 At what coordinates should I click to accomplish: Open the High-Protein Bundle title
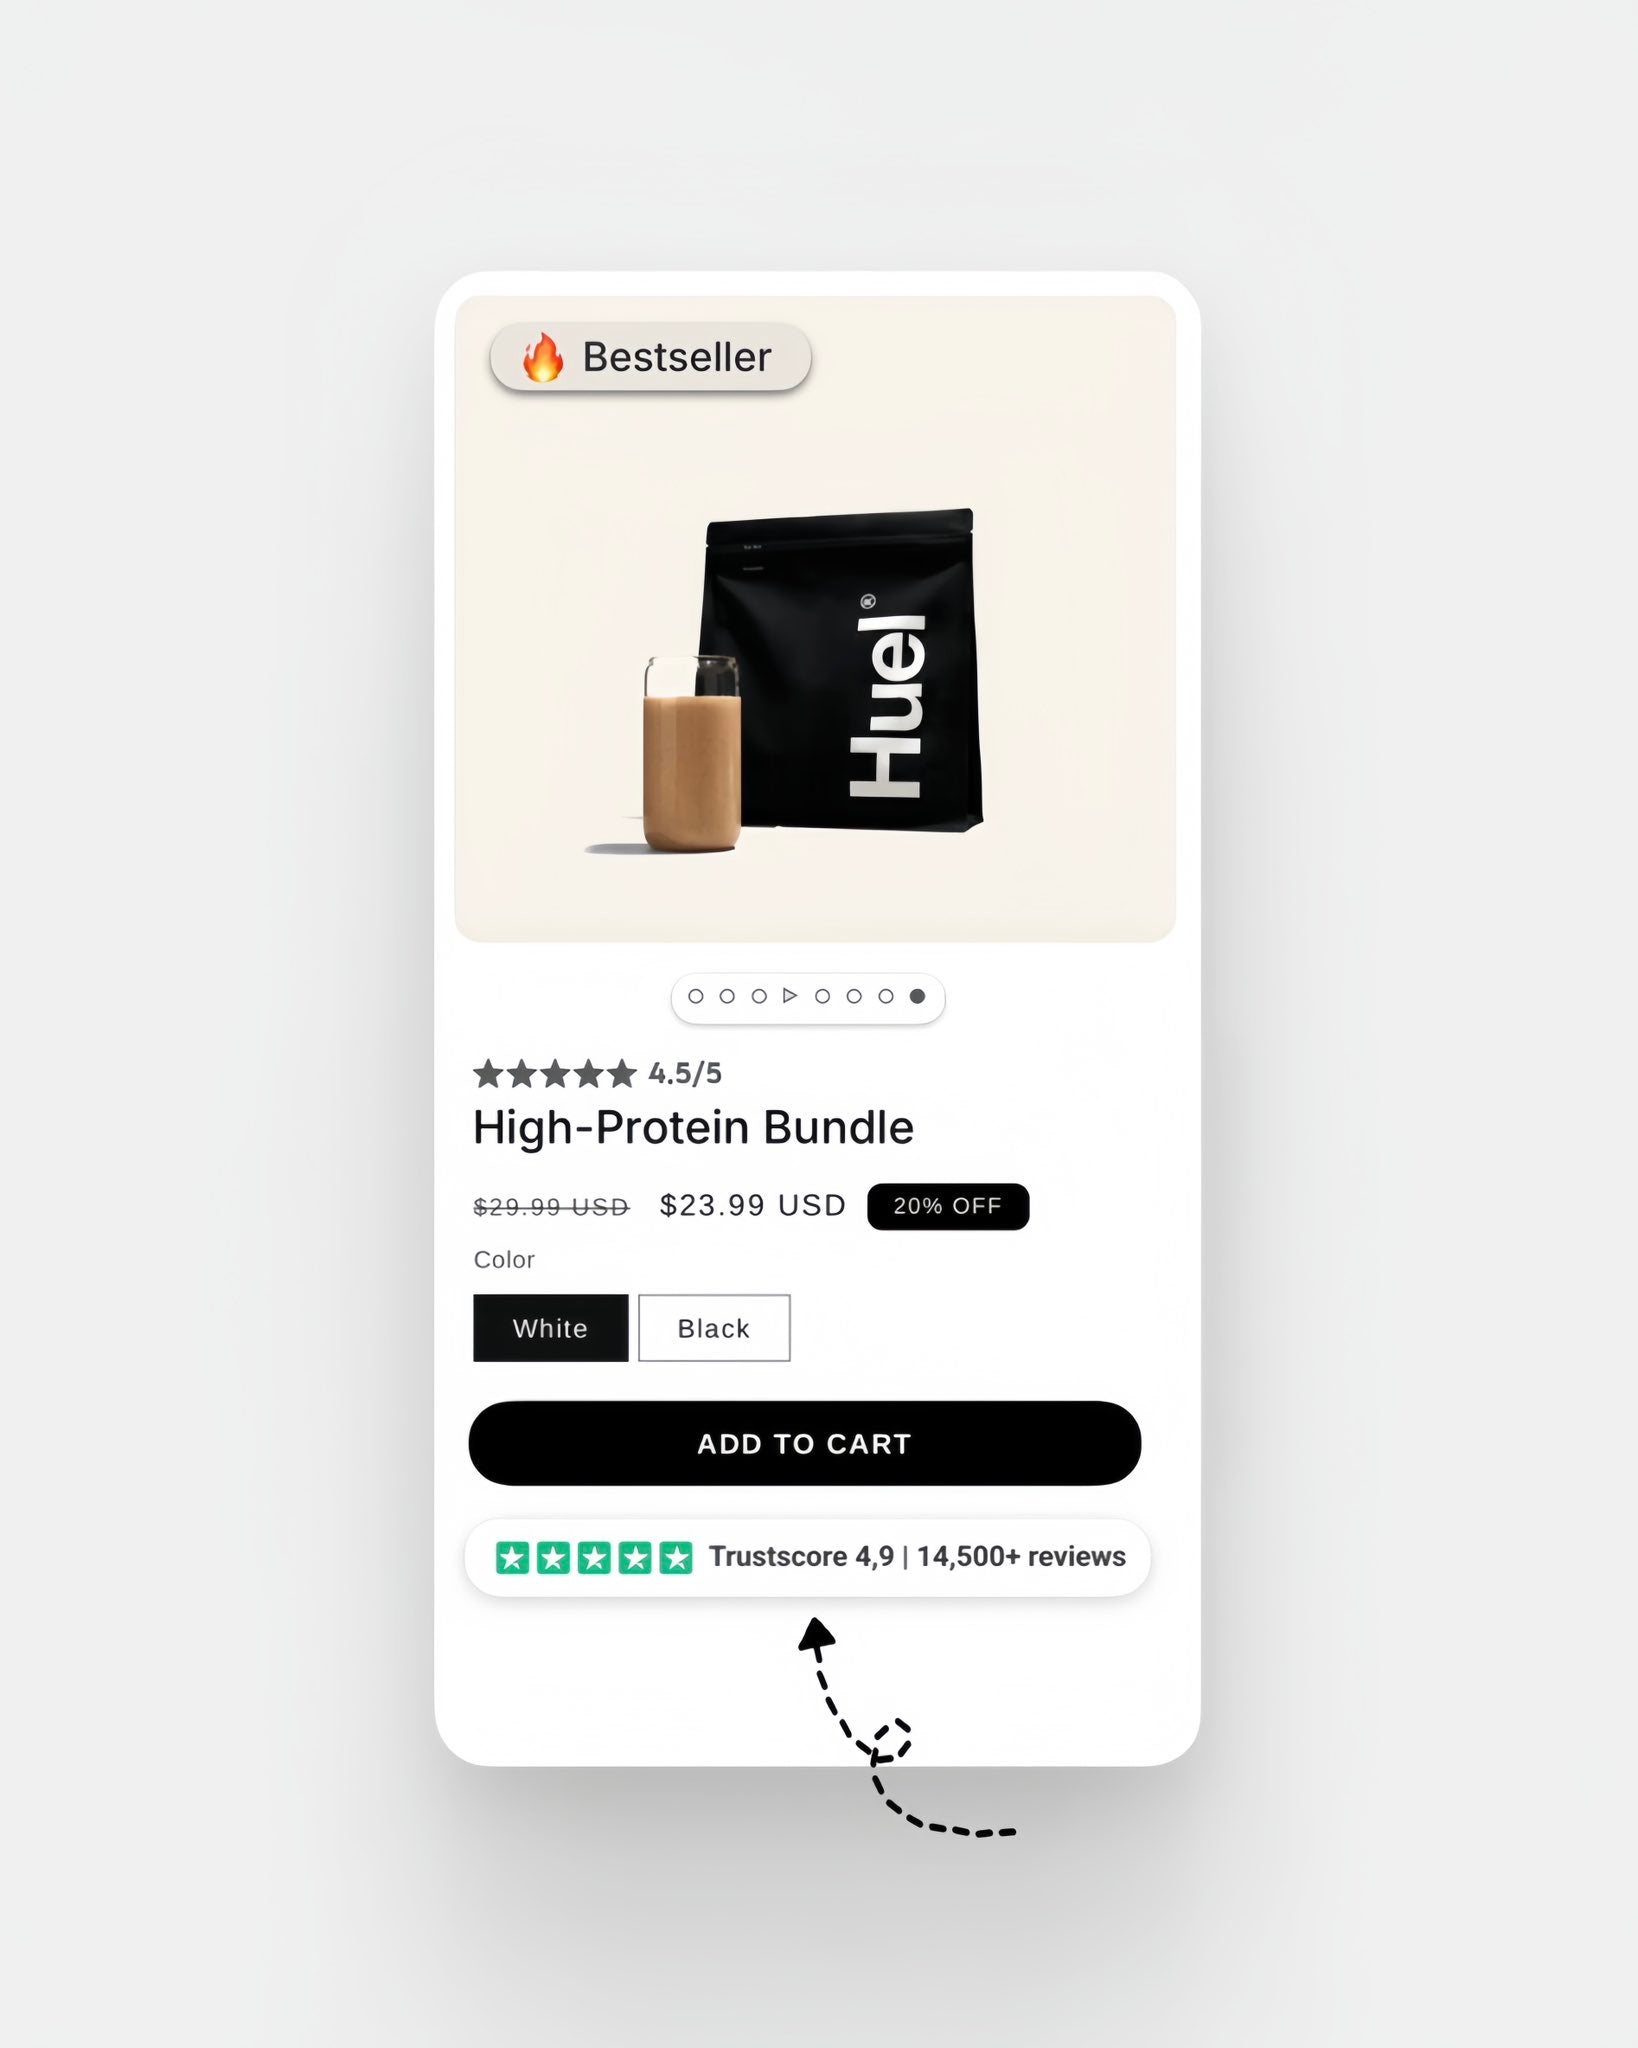click(693, 1127)
